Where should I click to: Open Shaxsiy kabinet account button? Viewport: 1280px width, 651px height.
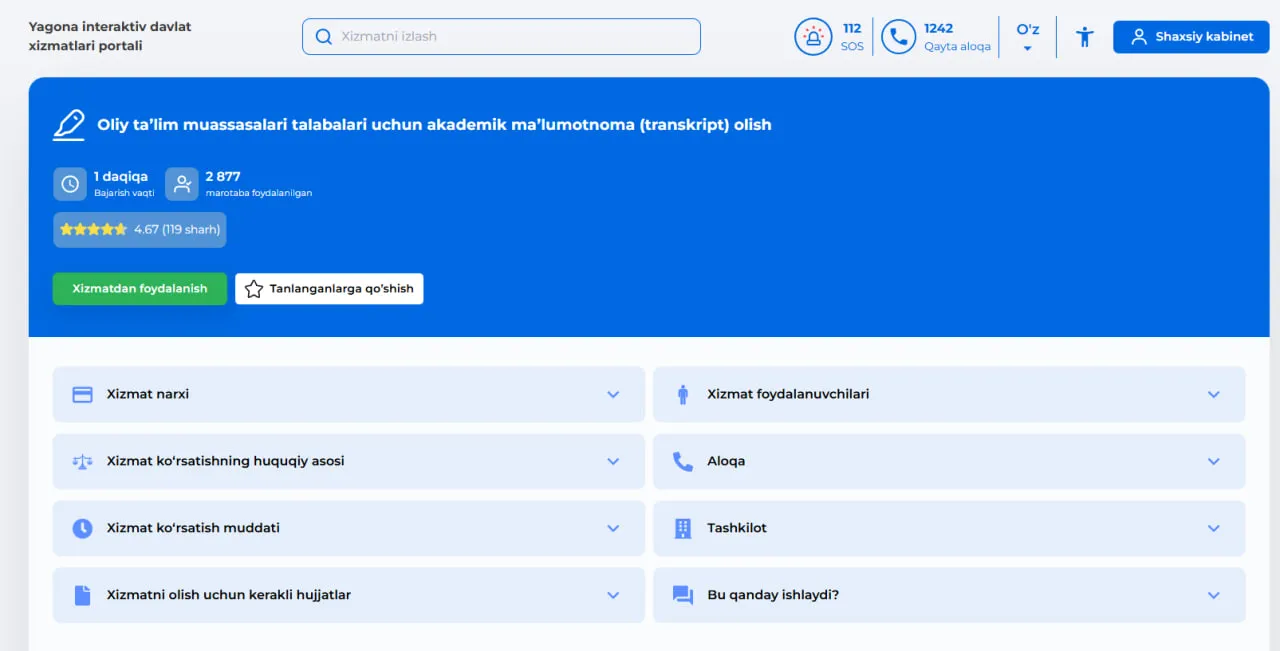coord(1191,37)
